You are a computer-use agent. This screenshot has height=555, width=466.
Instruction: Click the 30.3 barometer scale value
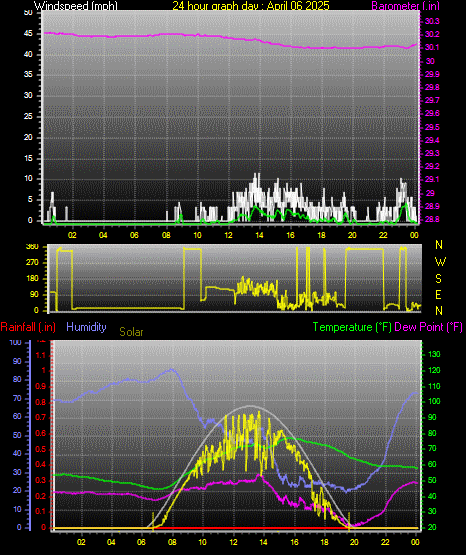[432, 21]
